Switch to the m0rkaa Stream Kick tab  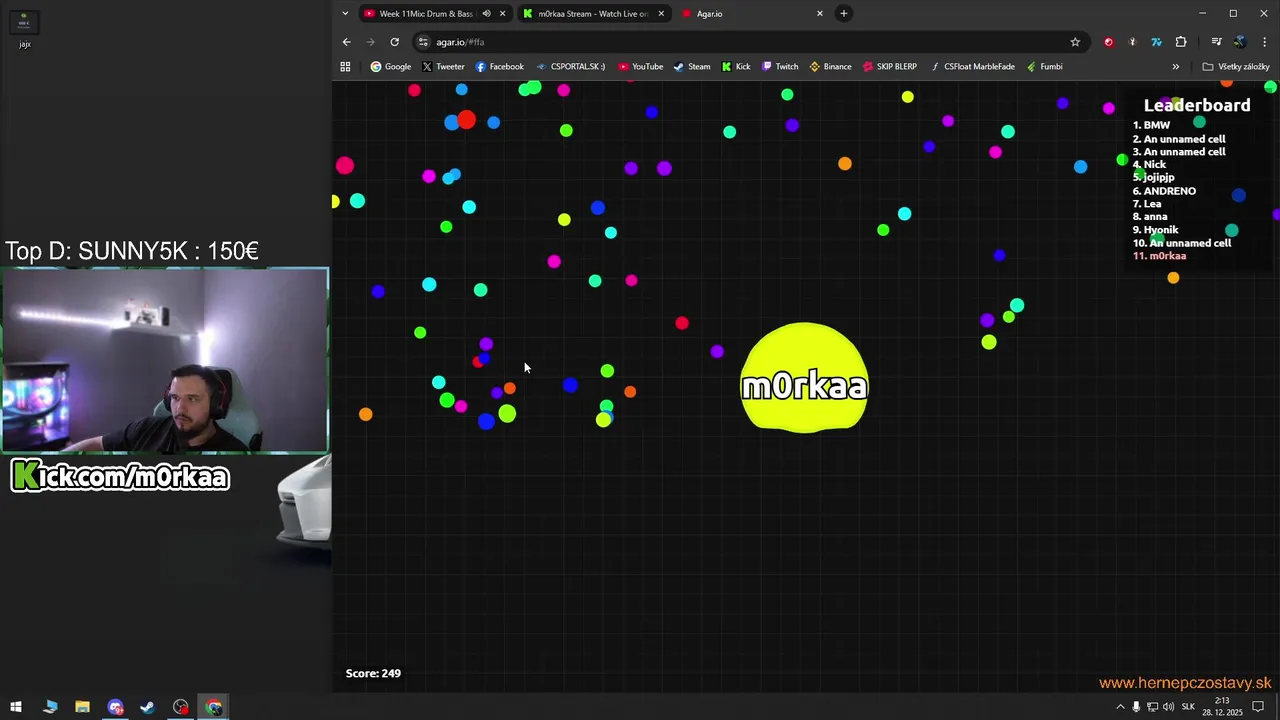point(593,14)
